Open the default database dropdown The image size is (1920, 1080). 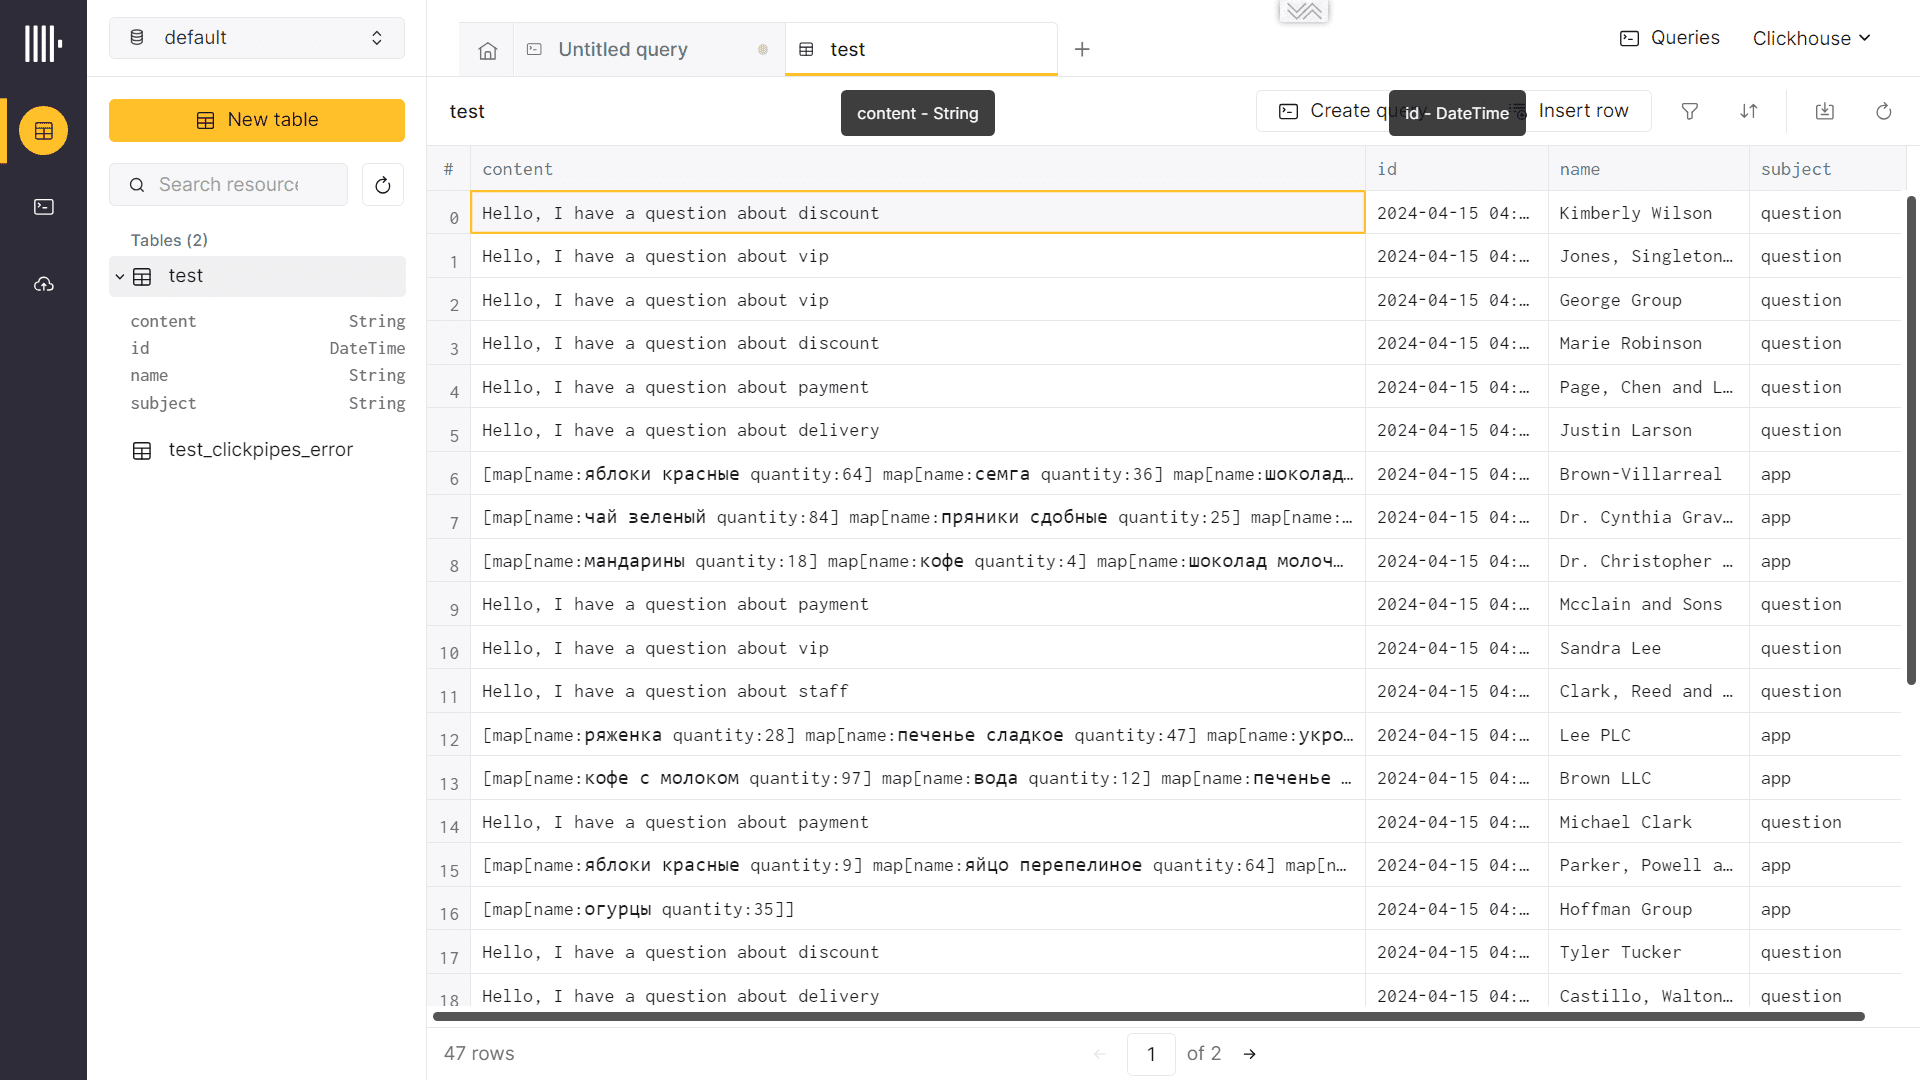pos(257,38)
